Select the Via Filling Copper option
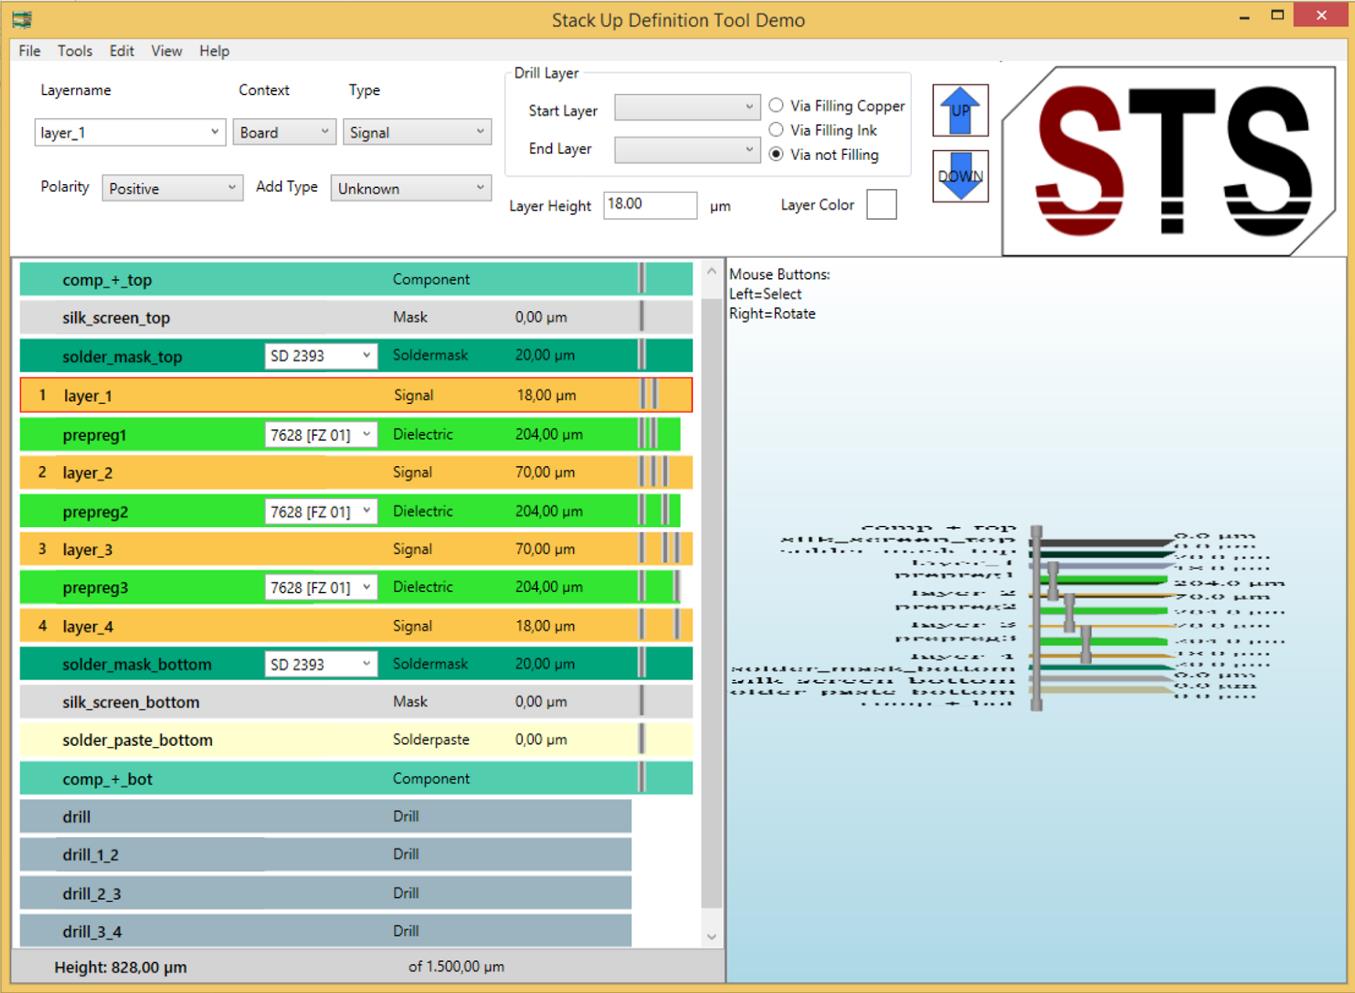Viewport: 1355px width, 993px height. coord(776,105)
